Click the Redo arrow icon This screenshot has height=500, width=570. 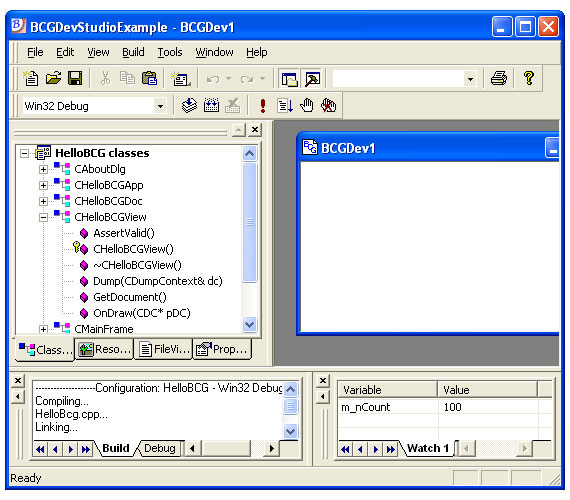[x=247, y=79]
